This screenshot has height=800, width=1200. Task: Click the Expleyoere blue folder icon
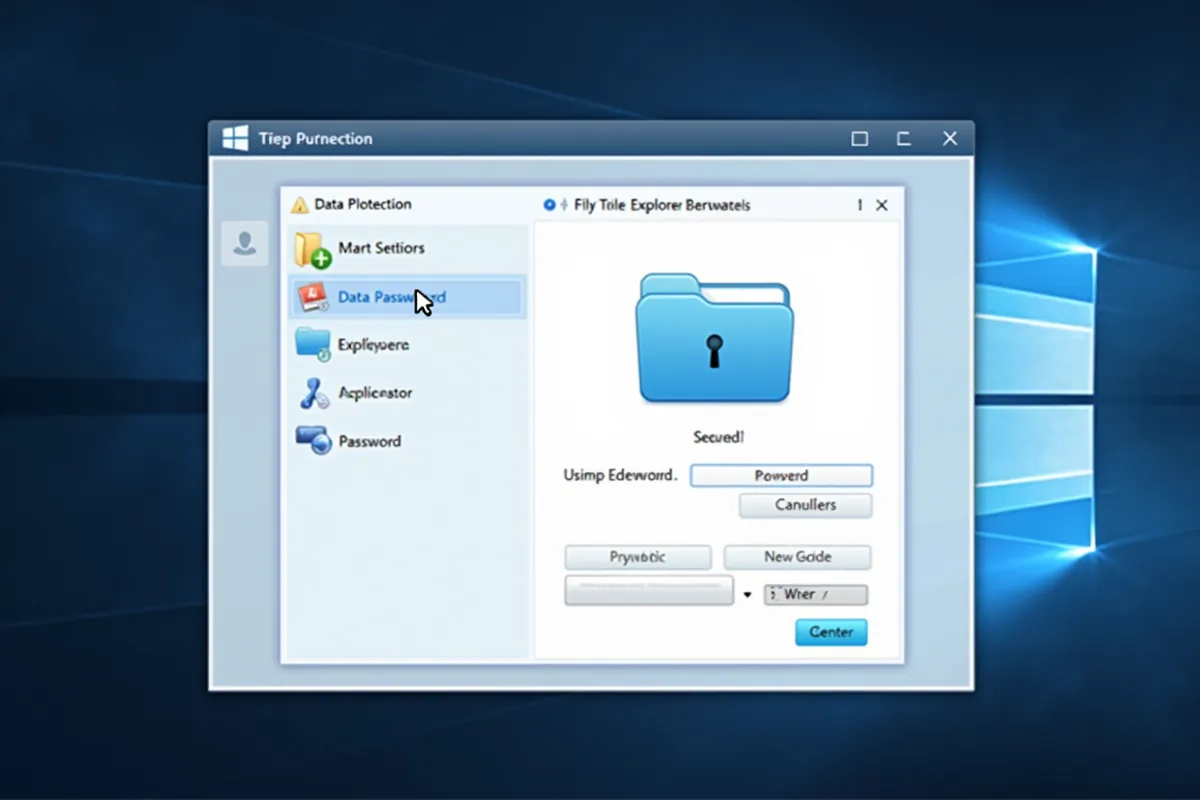pos(312,345)
